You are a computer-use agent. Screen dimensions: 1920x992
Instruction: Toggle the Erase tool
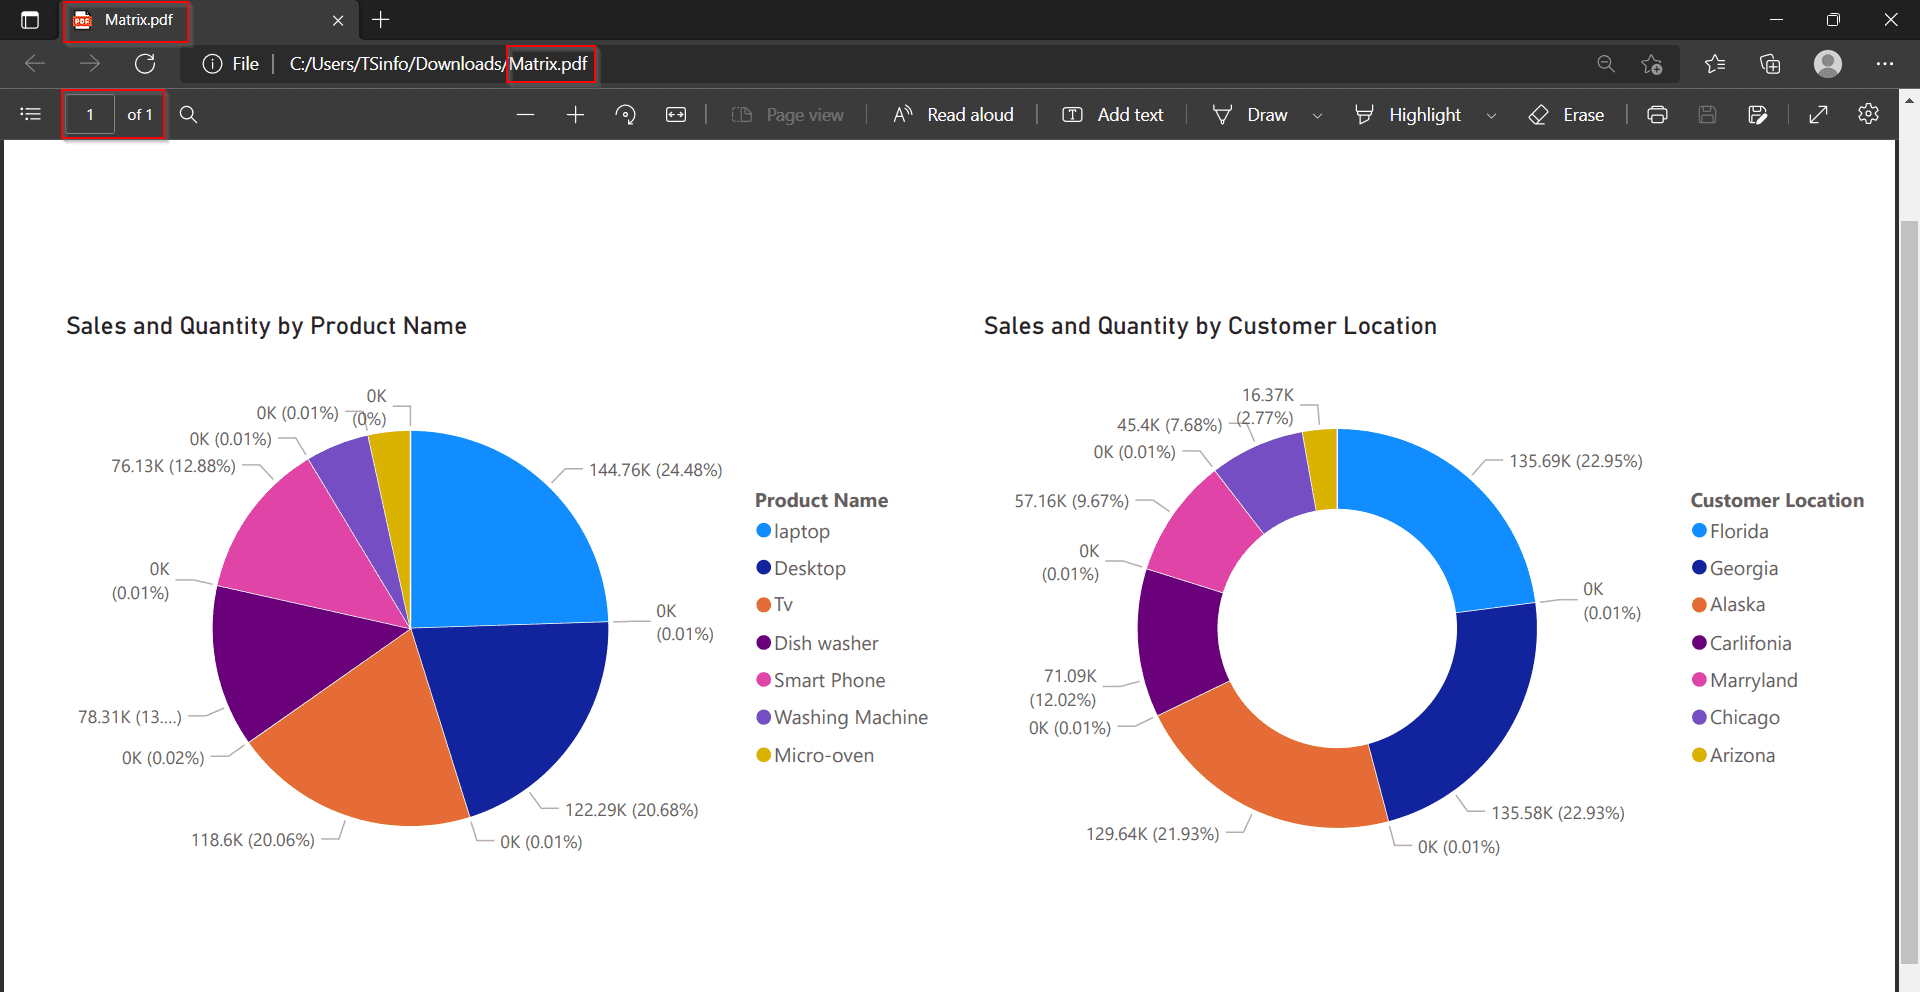pos(1566,115)
